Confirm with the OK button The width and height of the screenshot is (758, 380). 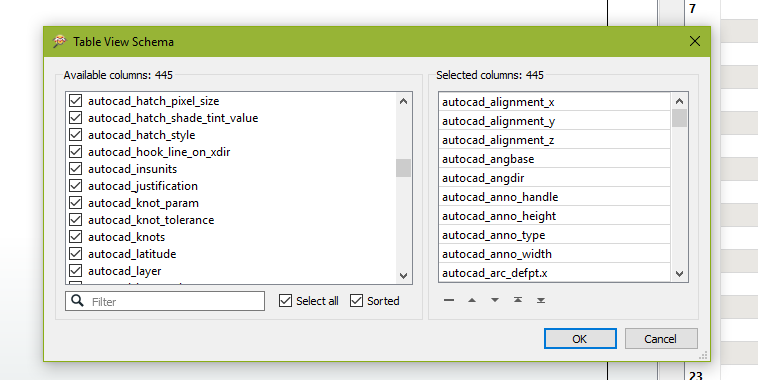580,339
